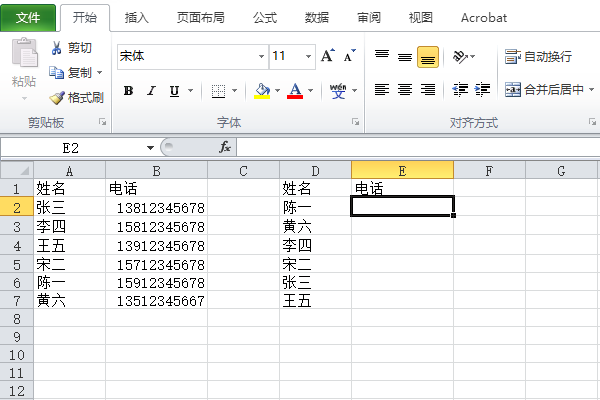The width and height of the screenshot is (600, 400).
Task: Click Select All corner triangle
Action: pos(17,170)
